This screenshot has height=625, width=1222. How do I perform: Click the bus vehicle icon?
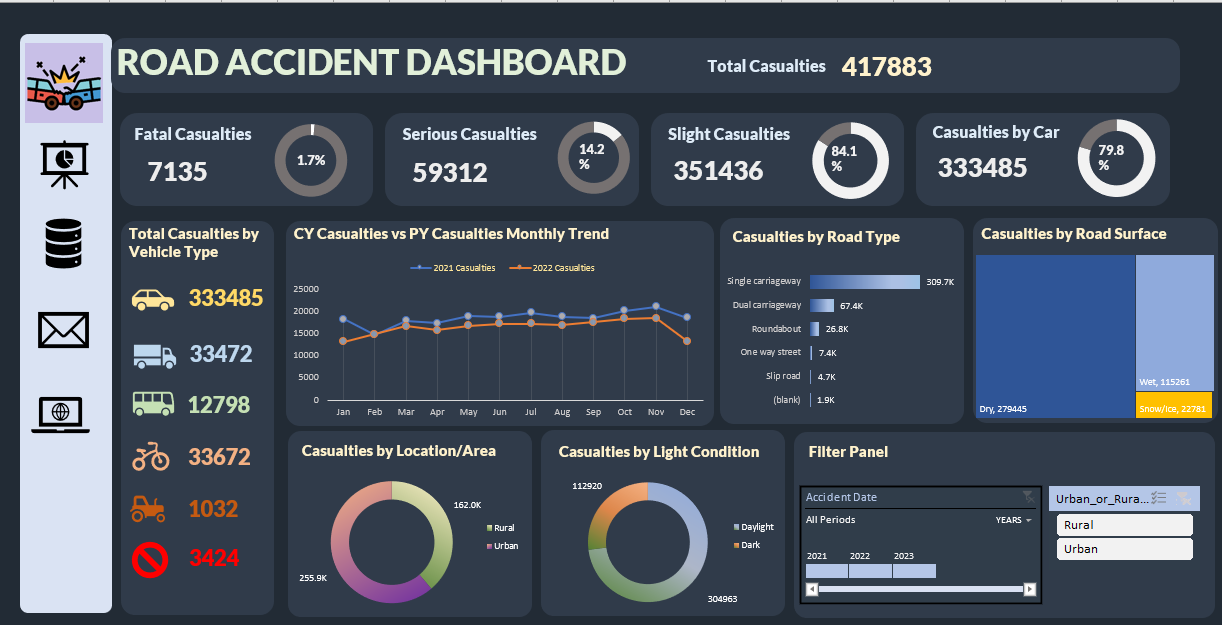click(x=153, y=403)
